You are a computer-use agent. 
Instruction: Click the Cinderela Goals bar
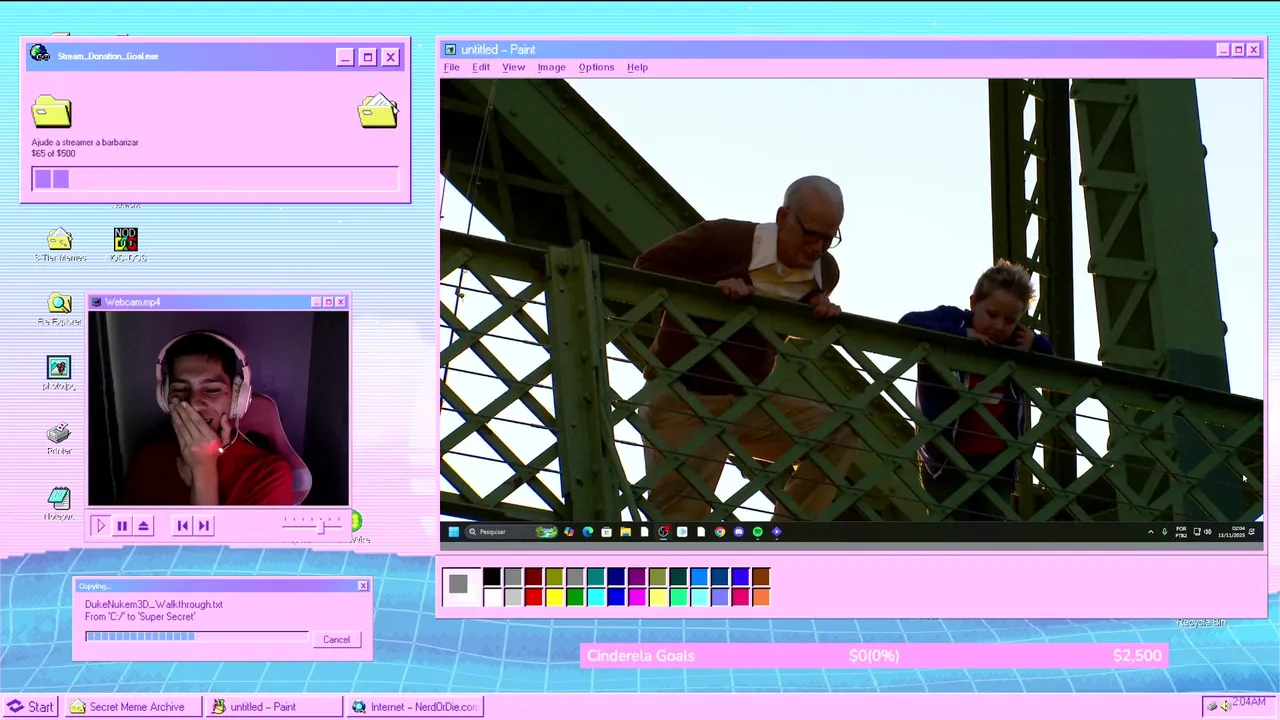[x=874, y=656]
